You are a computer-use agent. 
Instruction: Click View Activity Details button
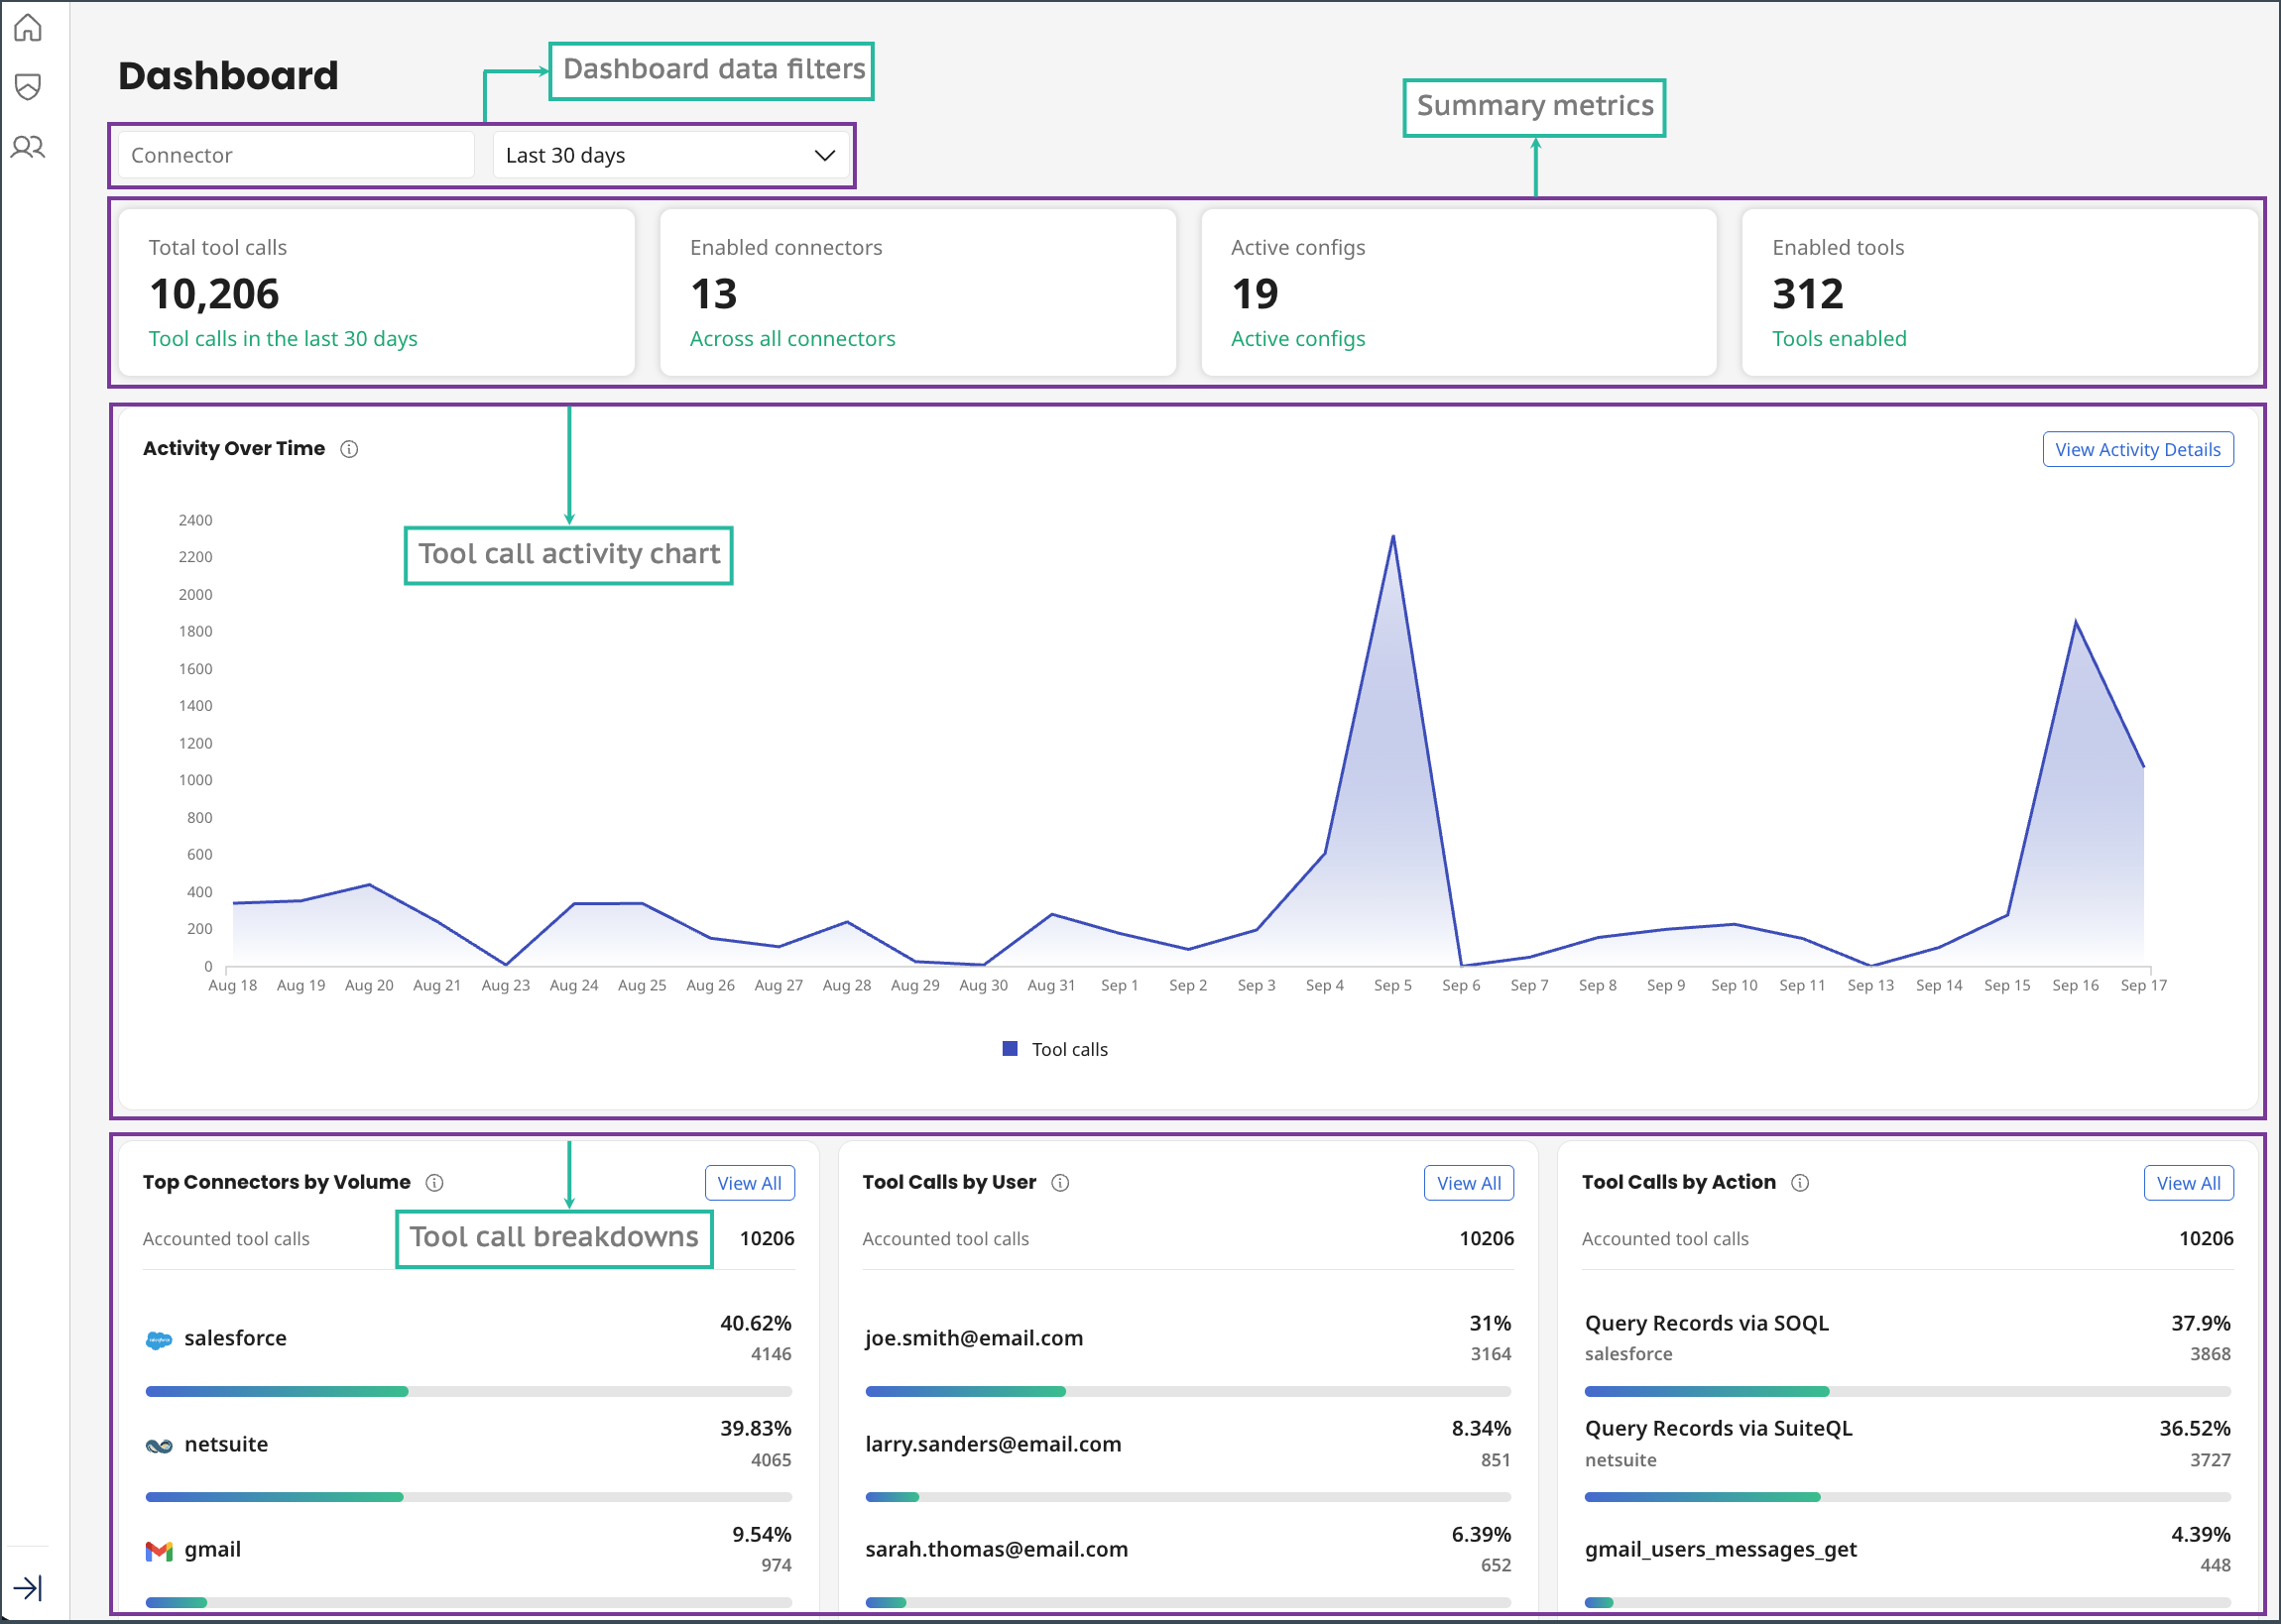tap(2137, 450)
